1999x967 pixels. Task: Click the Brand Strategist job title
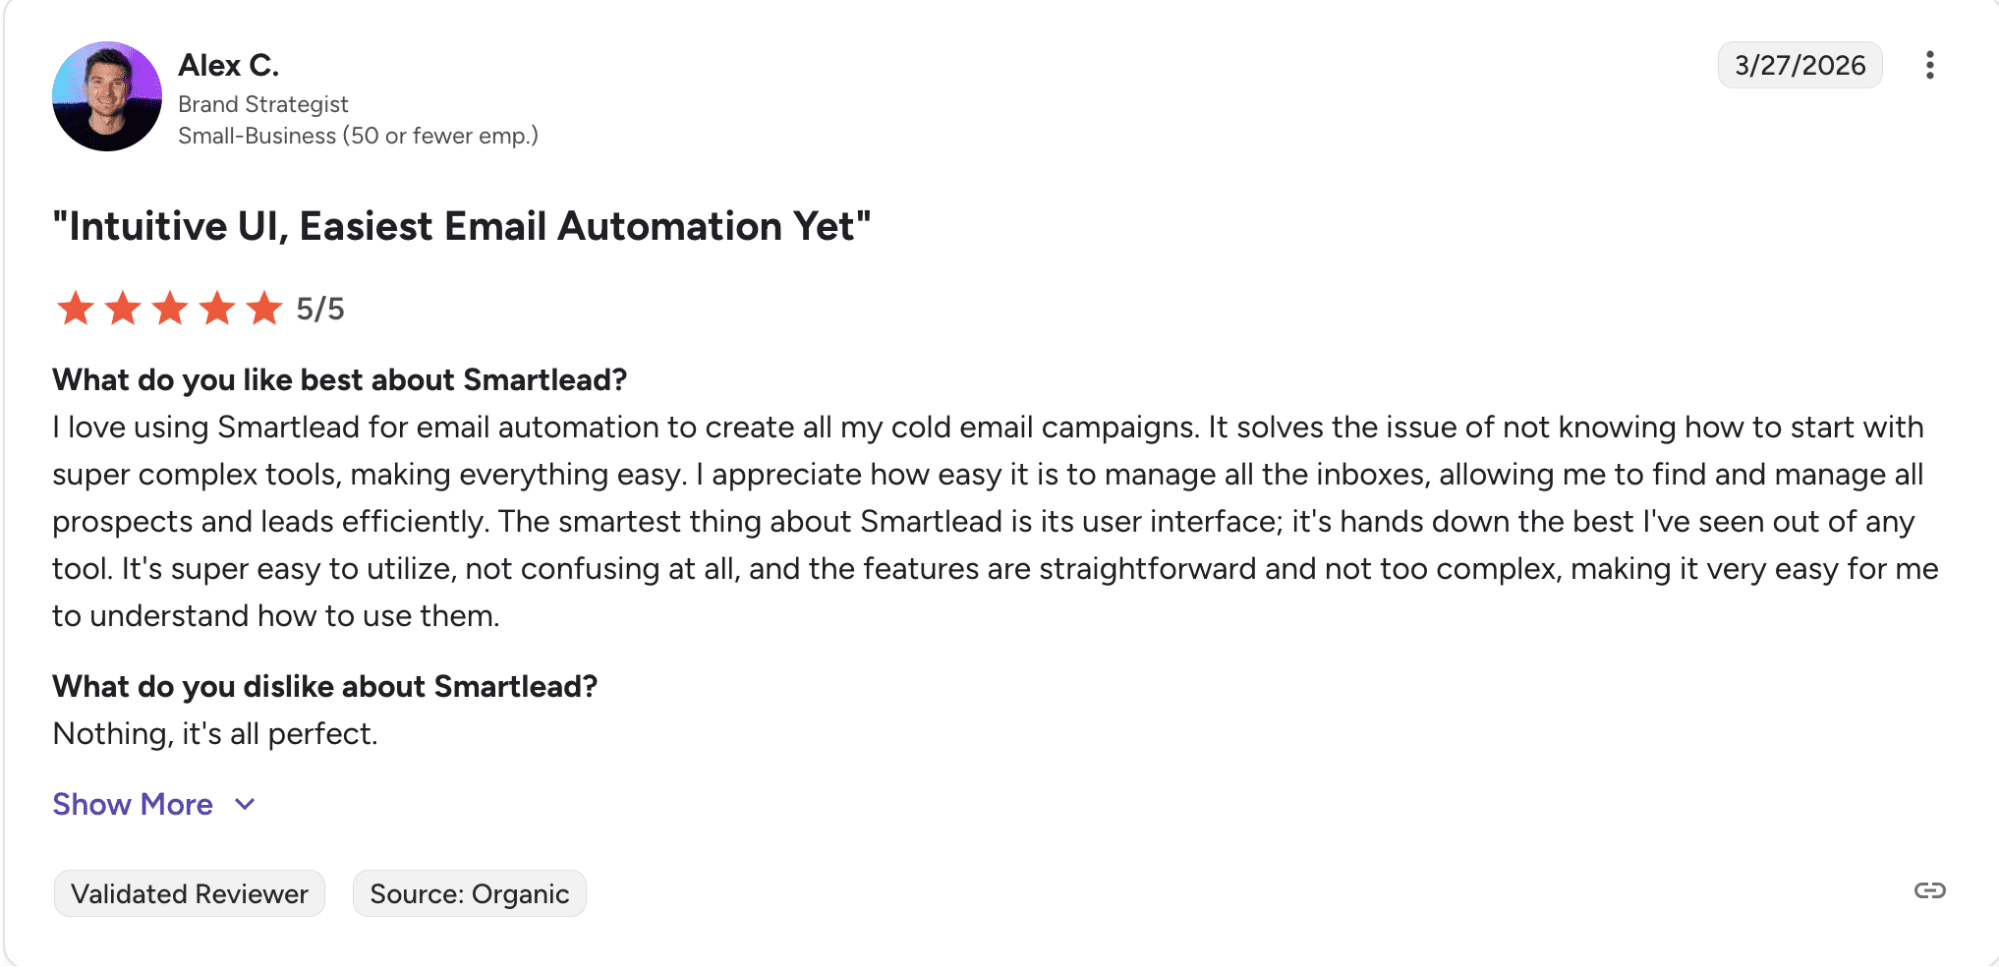click(263, 104)
